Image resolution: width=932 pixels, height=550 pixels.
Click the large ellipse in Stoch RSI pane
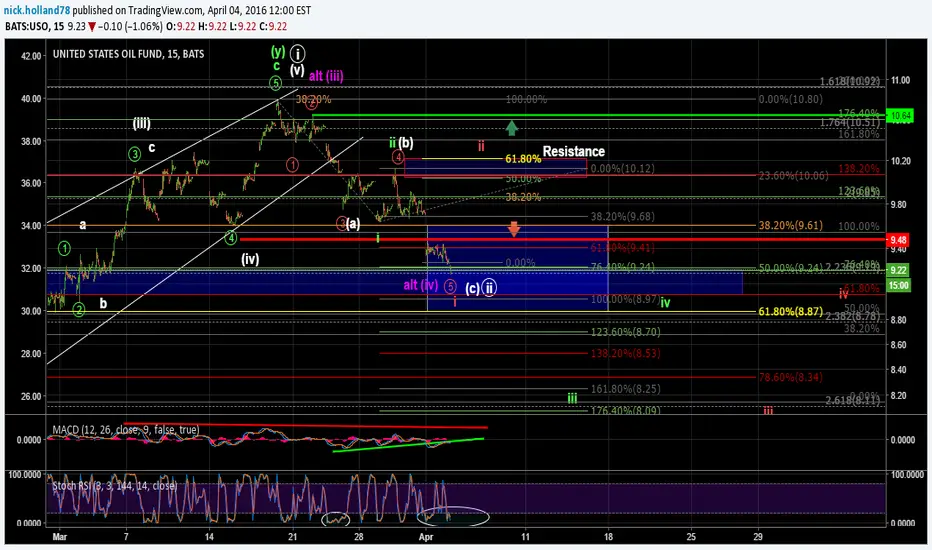coord(453,516)
